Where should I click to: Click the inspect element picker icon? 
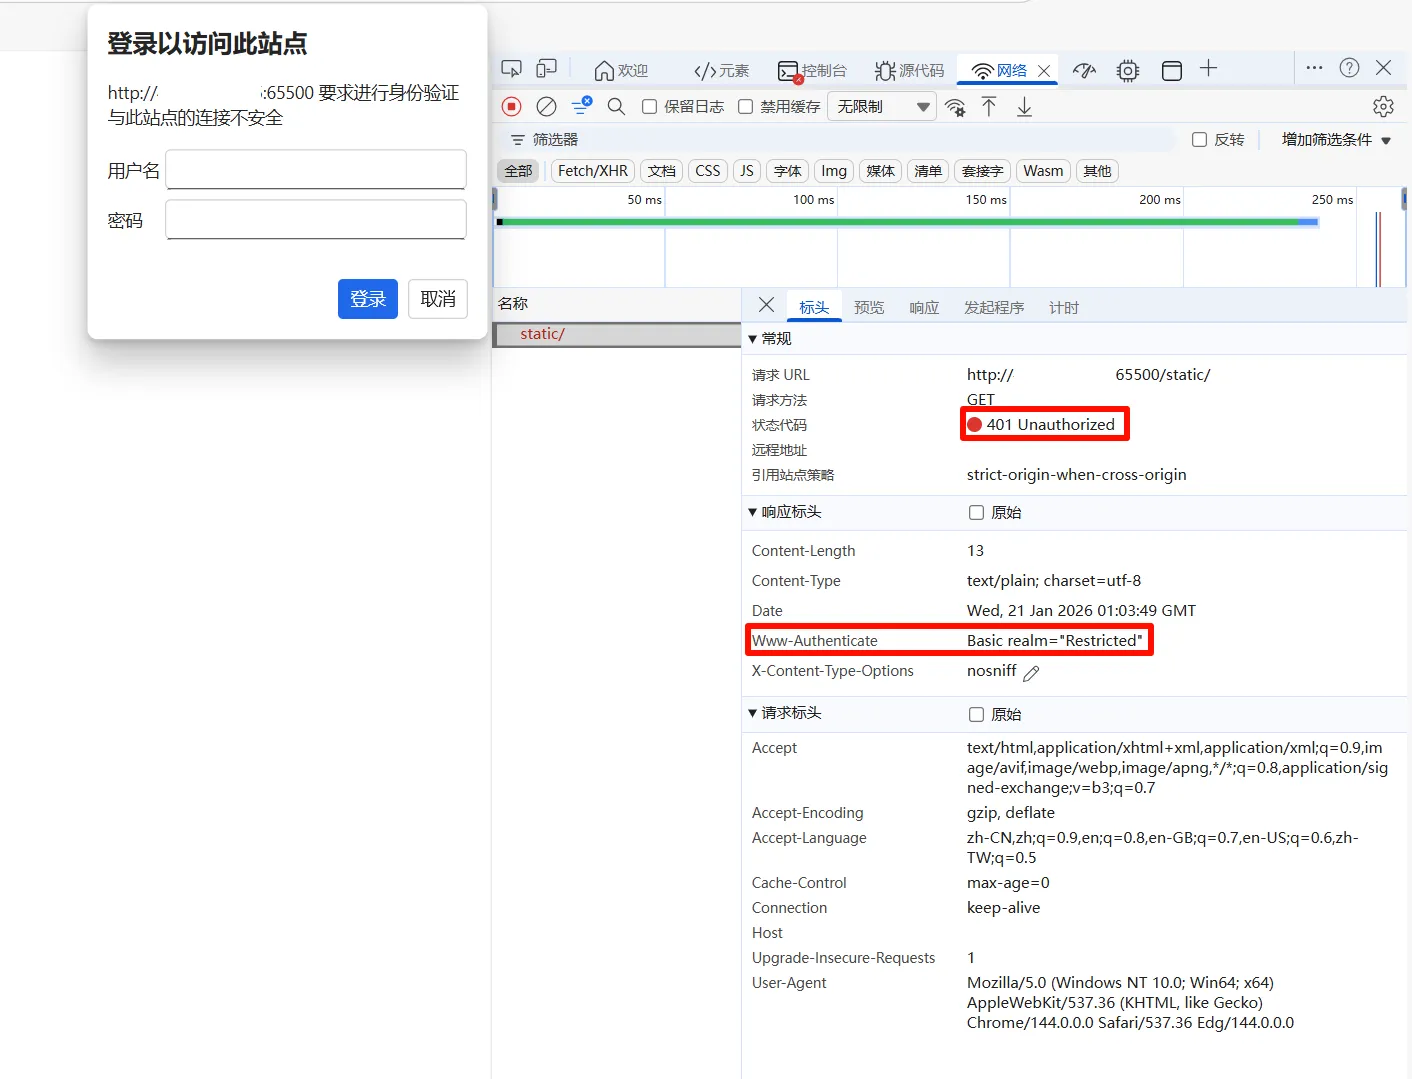tap(511, 69)
